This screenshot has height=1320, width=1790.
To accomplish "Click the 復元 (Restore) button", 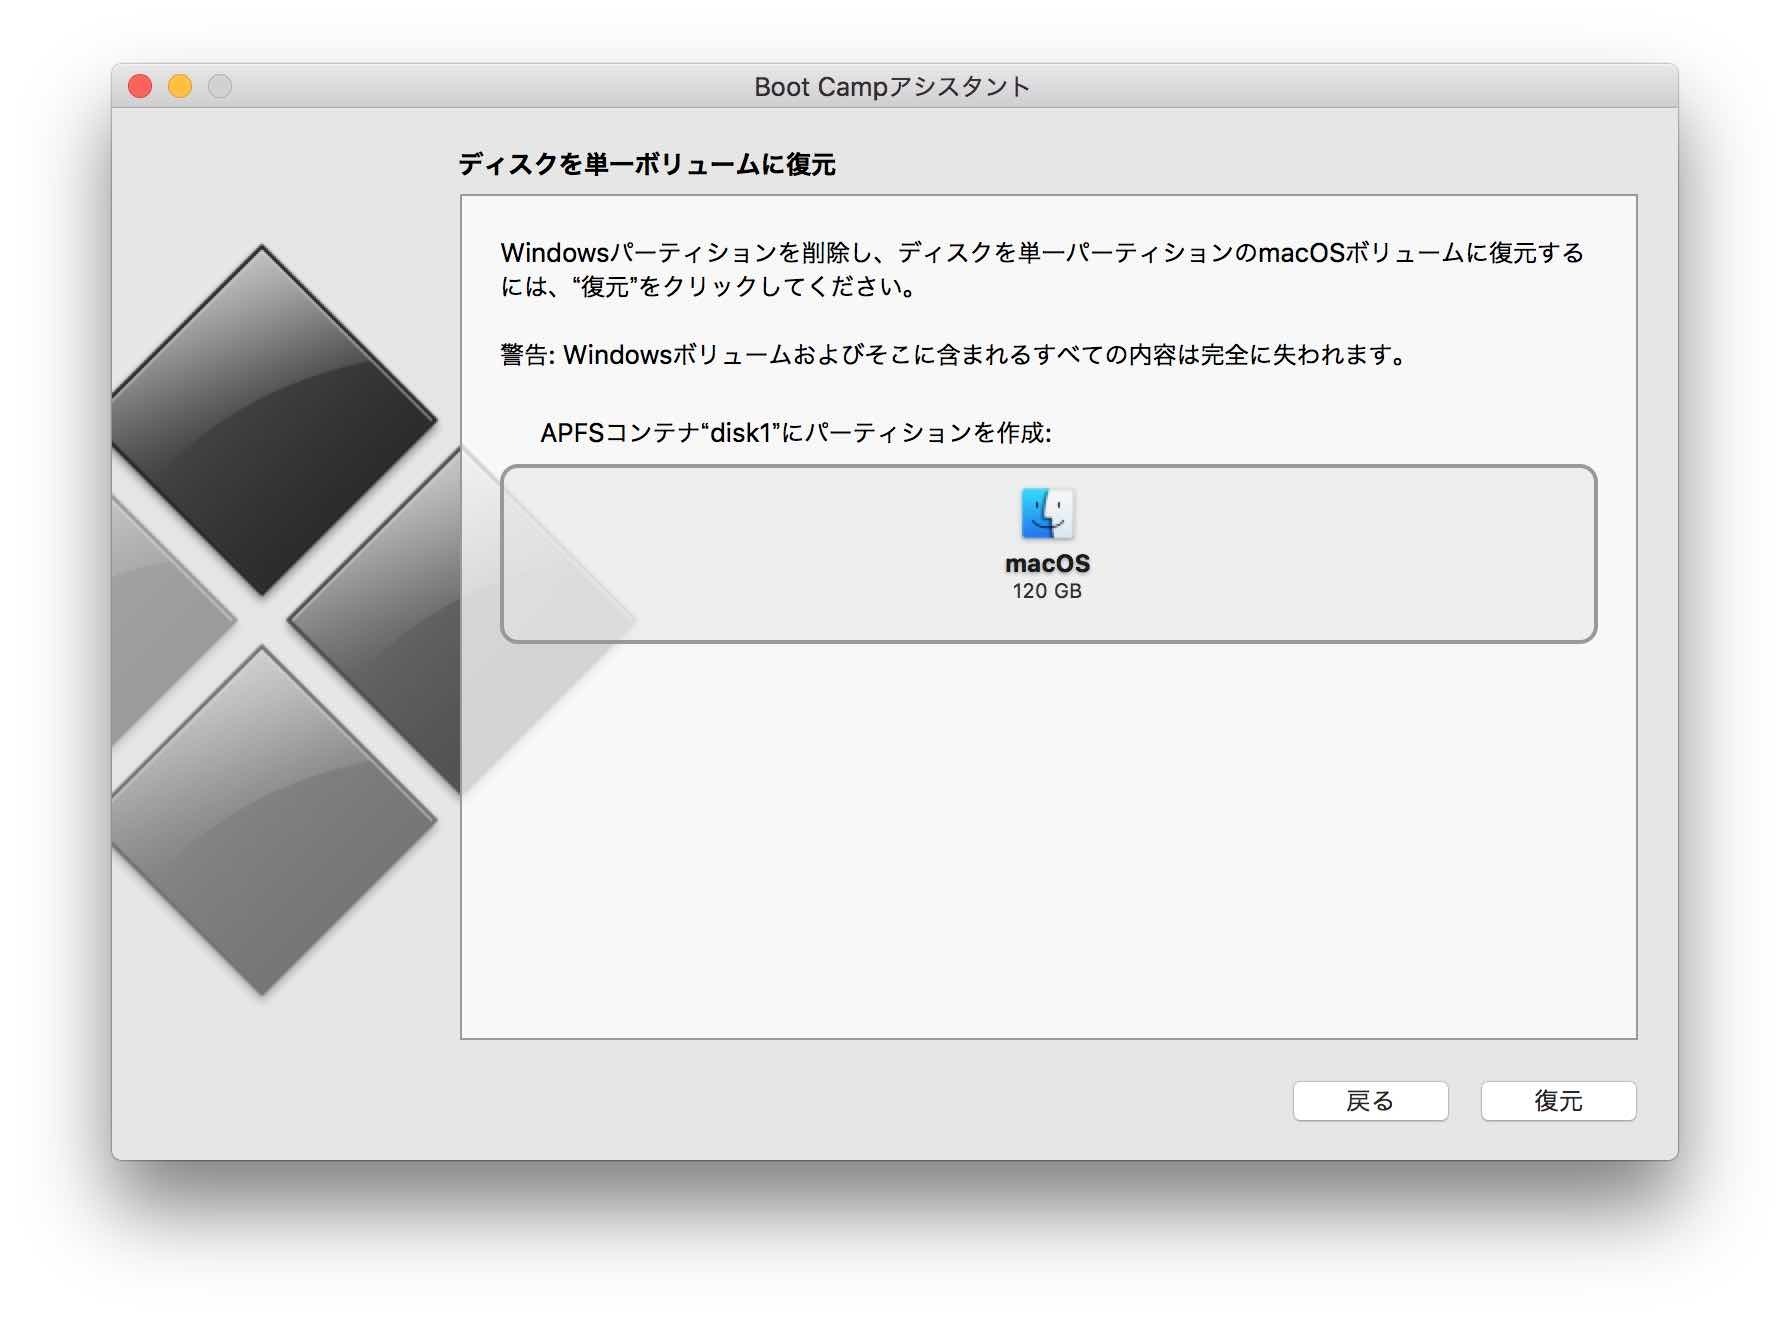I will click(x=1558, y=1101).
